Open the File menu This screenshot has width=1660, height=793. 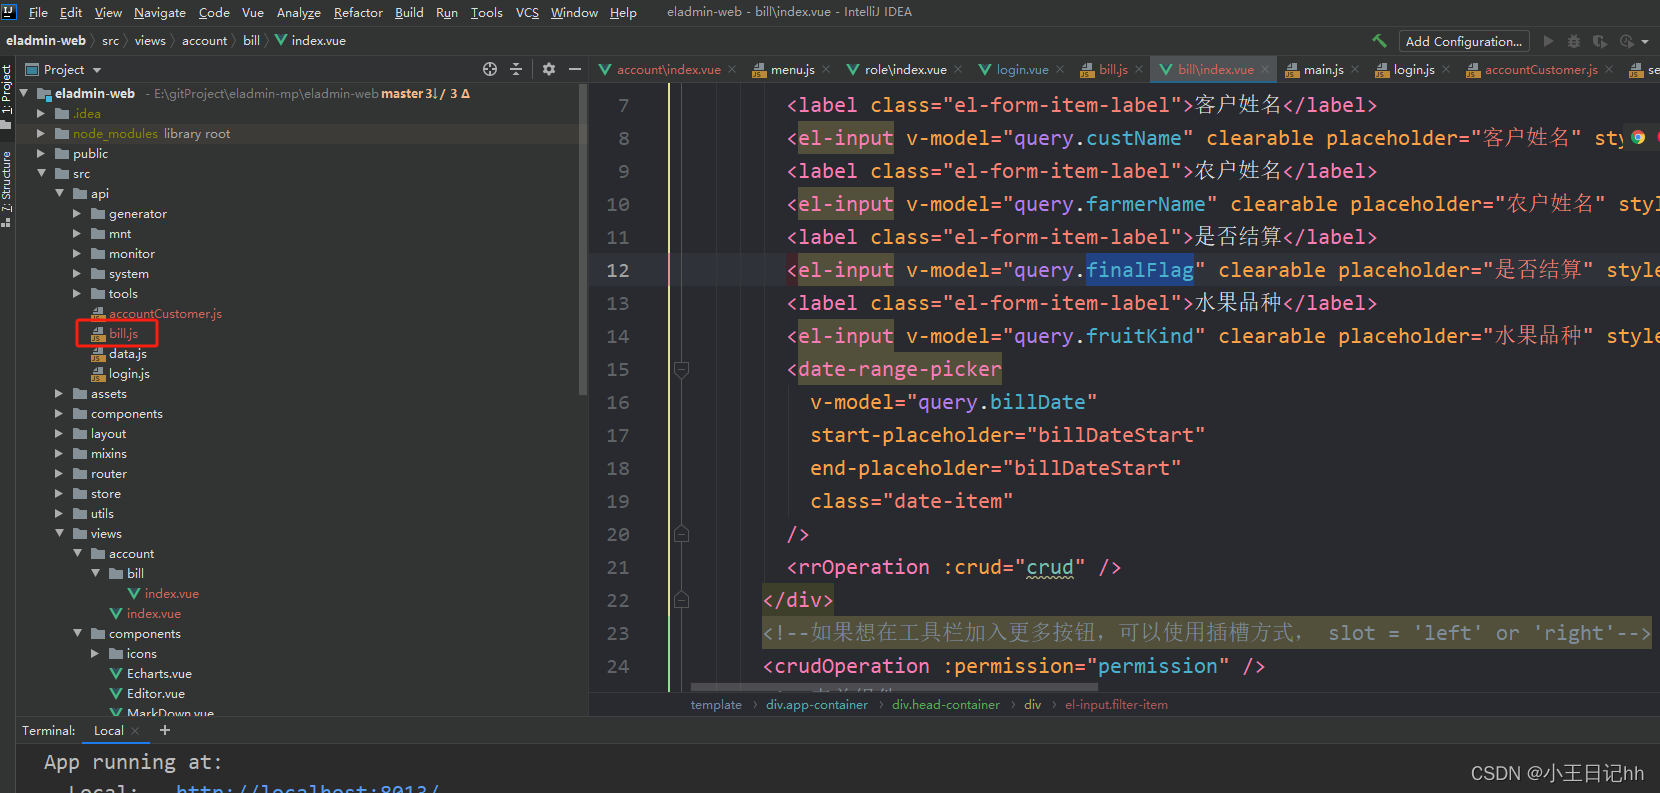(x=38, y=12)
